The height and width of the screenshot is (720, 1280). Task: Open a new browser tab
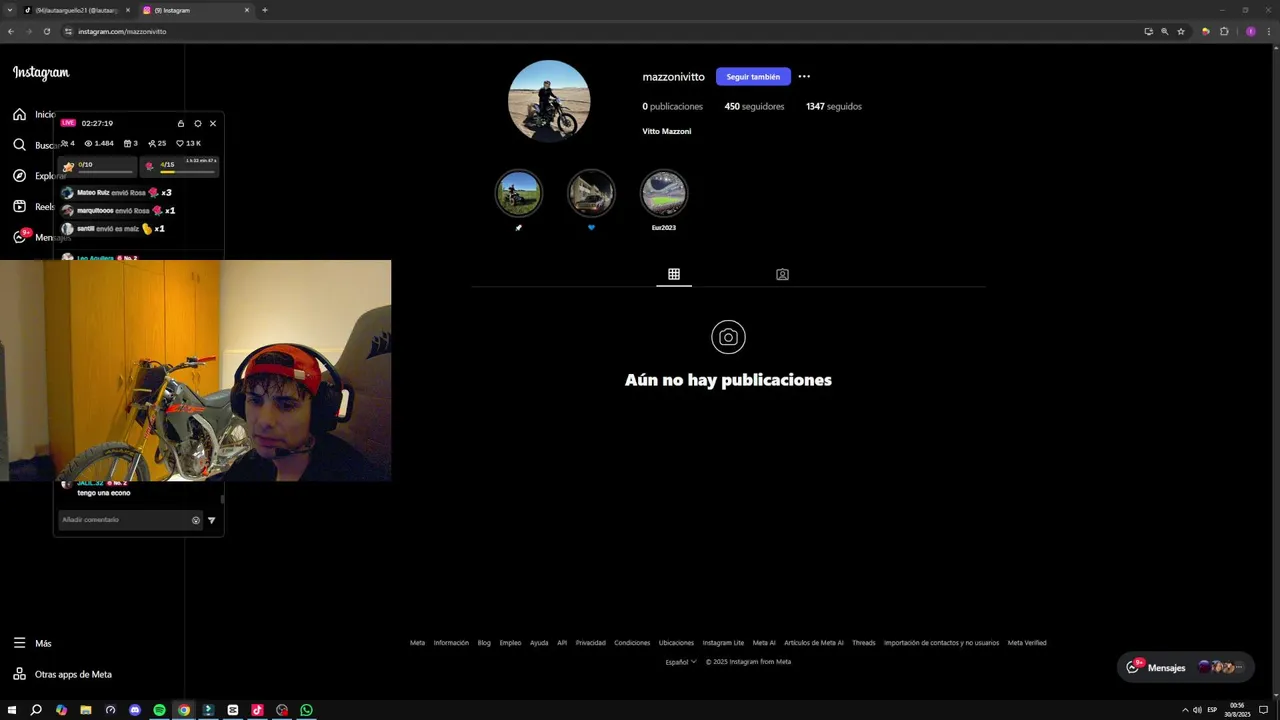(264, 10)
